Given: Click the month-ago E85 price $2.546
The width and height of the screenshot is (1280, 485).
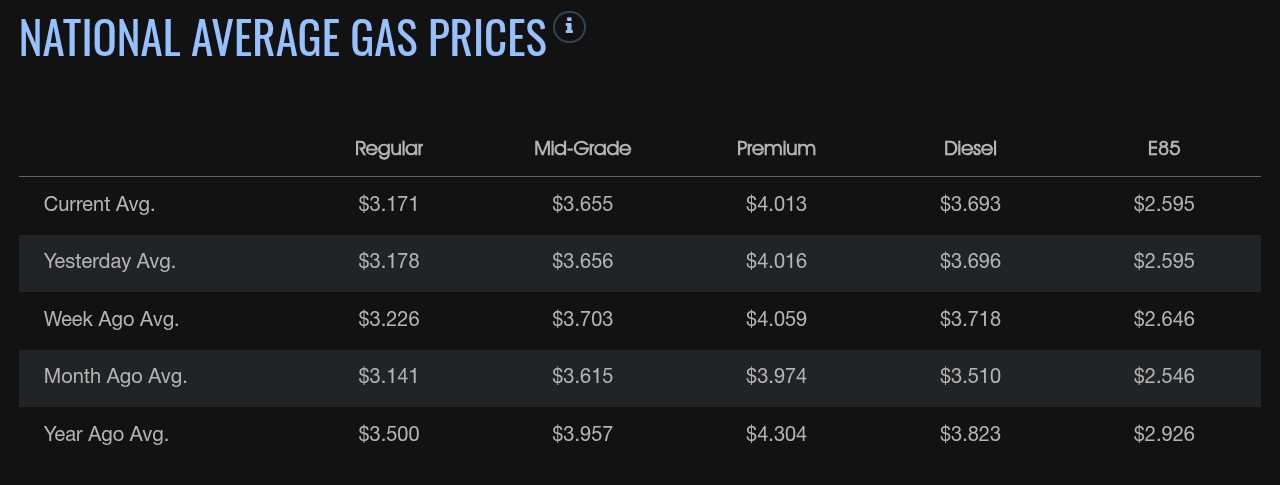Looking at the screenshot, I should [1164, 377].
